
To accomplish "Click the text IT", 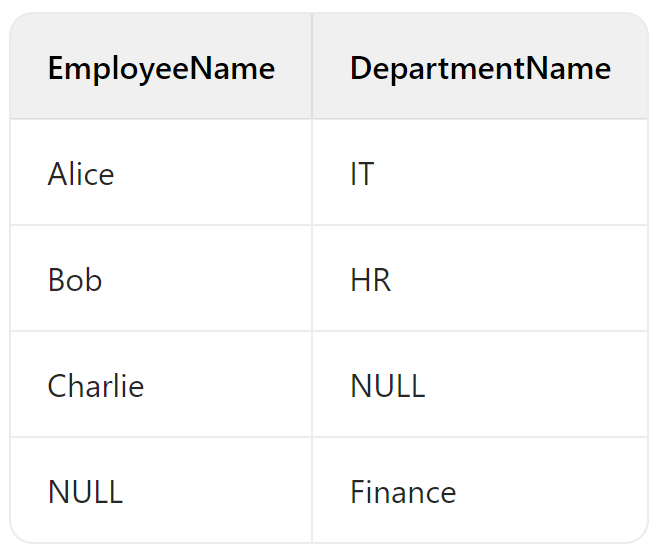I will (x=362, y=174).
